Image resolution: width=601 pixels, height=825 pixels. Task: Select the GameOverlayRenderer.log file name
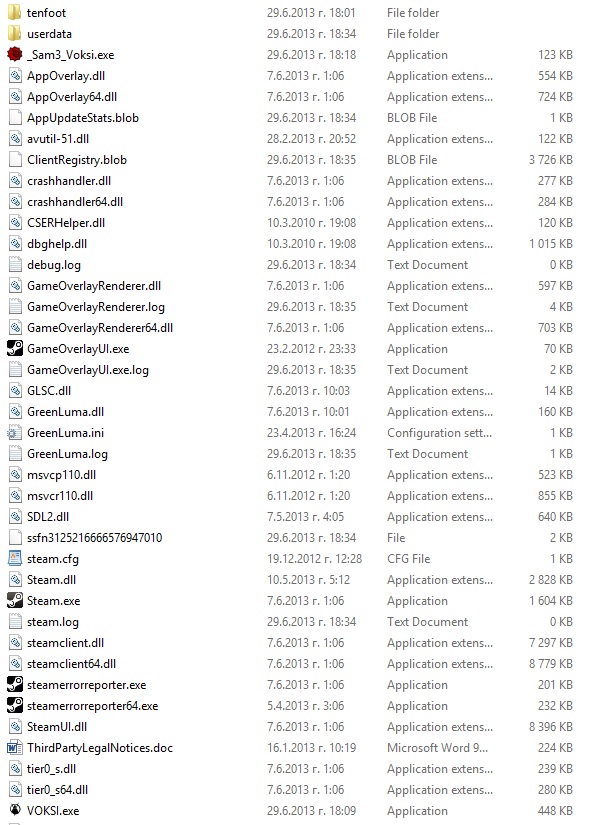point(96,307)
